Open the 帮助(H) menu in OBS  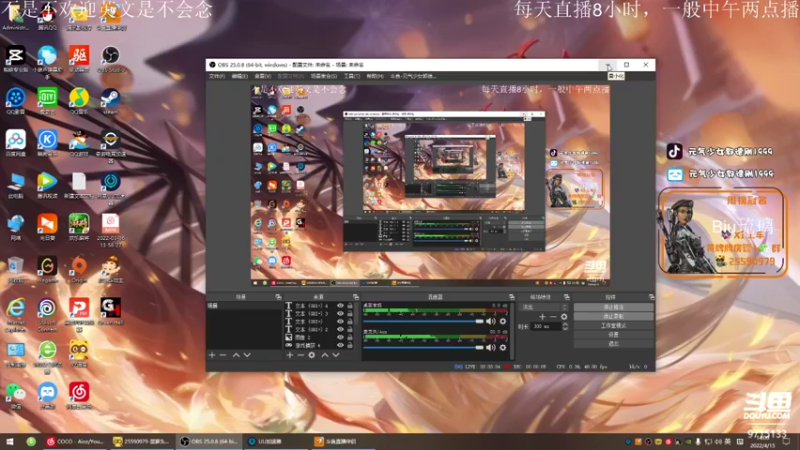click(x=375, y=77)
